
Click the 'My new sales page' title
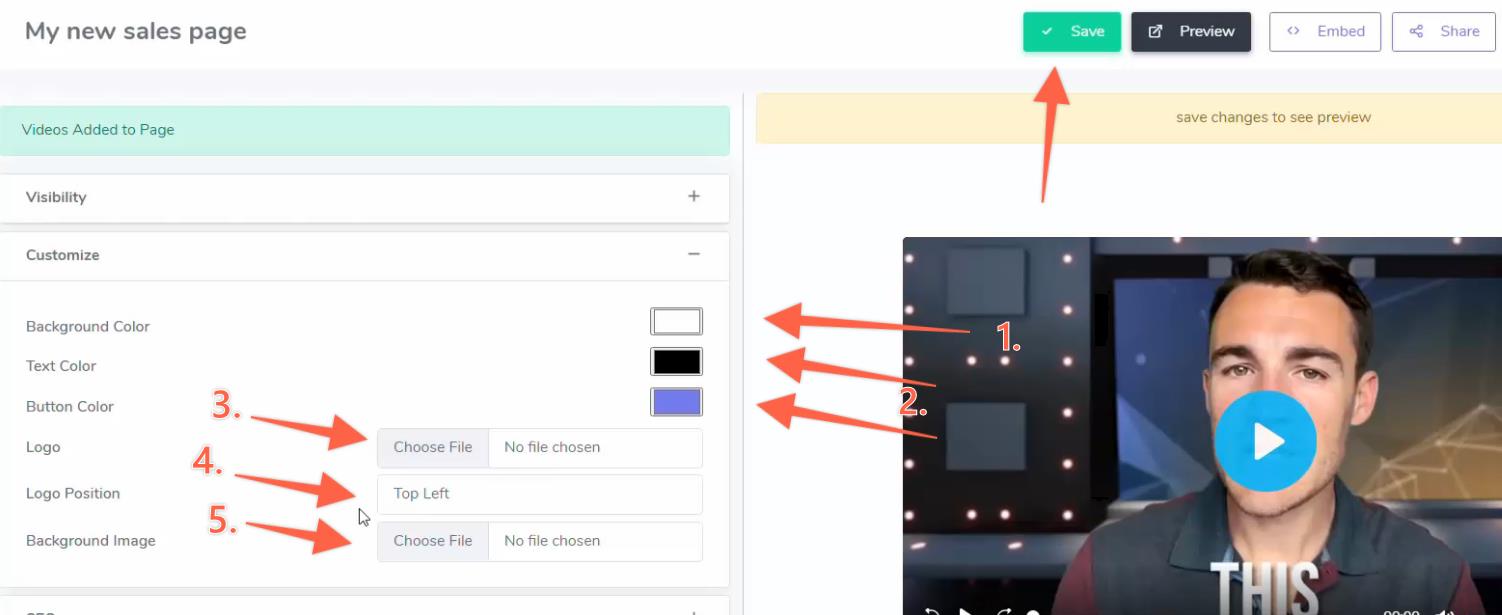136,31
